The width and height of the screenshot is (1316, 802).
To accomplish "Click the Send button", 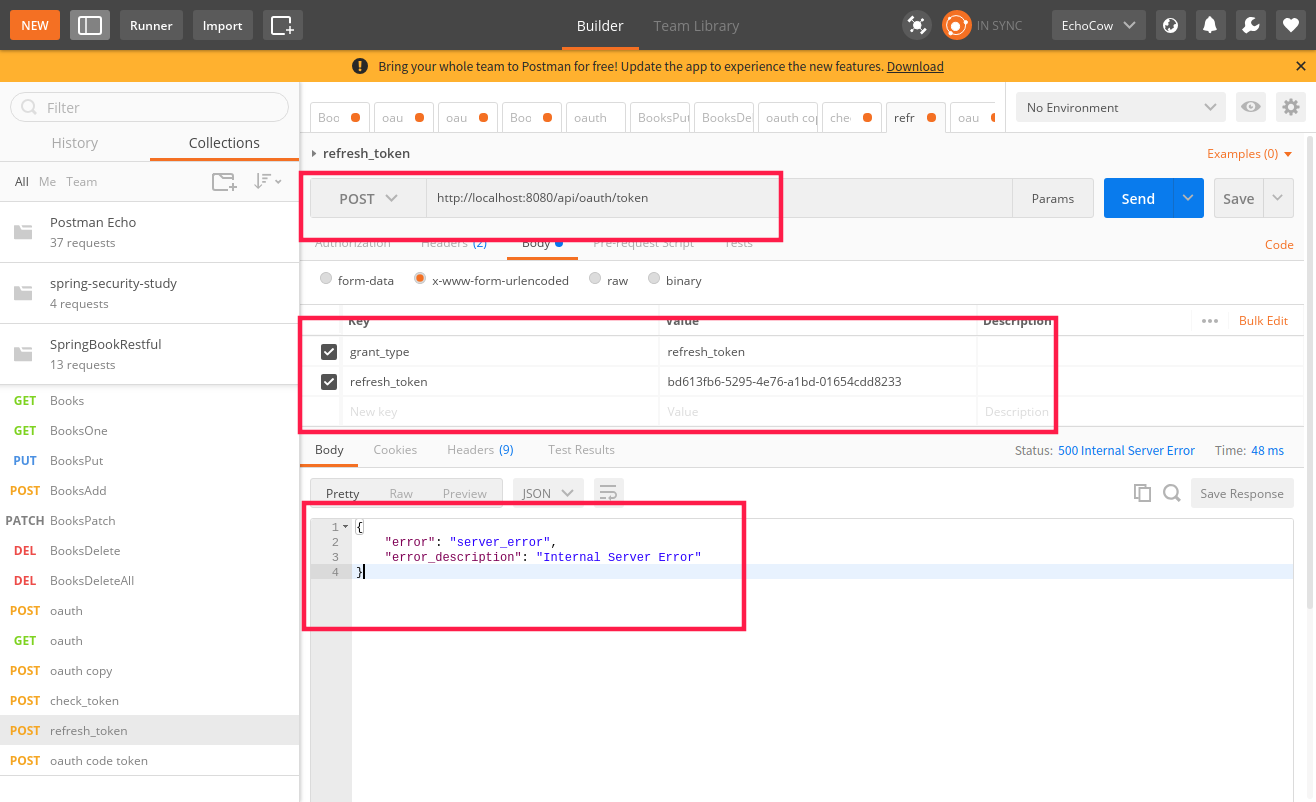I will pos(1138,198).
